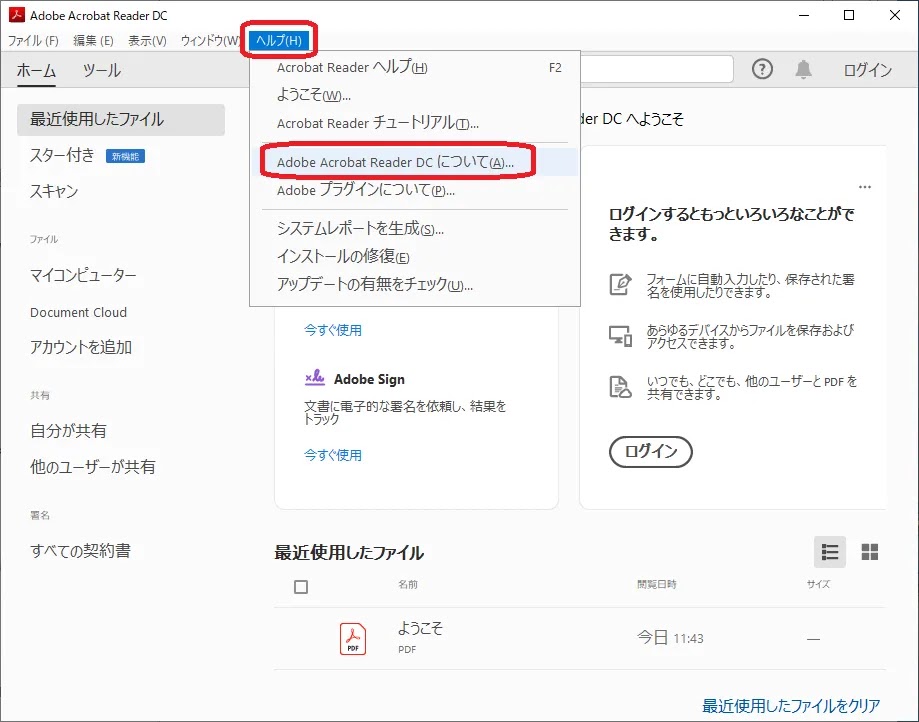
Task: Click the ようこそ PDF file icon
Action: pyautogui.click(x=353, y=638)
